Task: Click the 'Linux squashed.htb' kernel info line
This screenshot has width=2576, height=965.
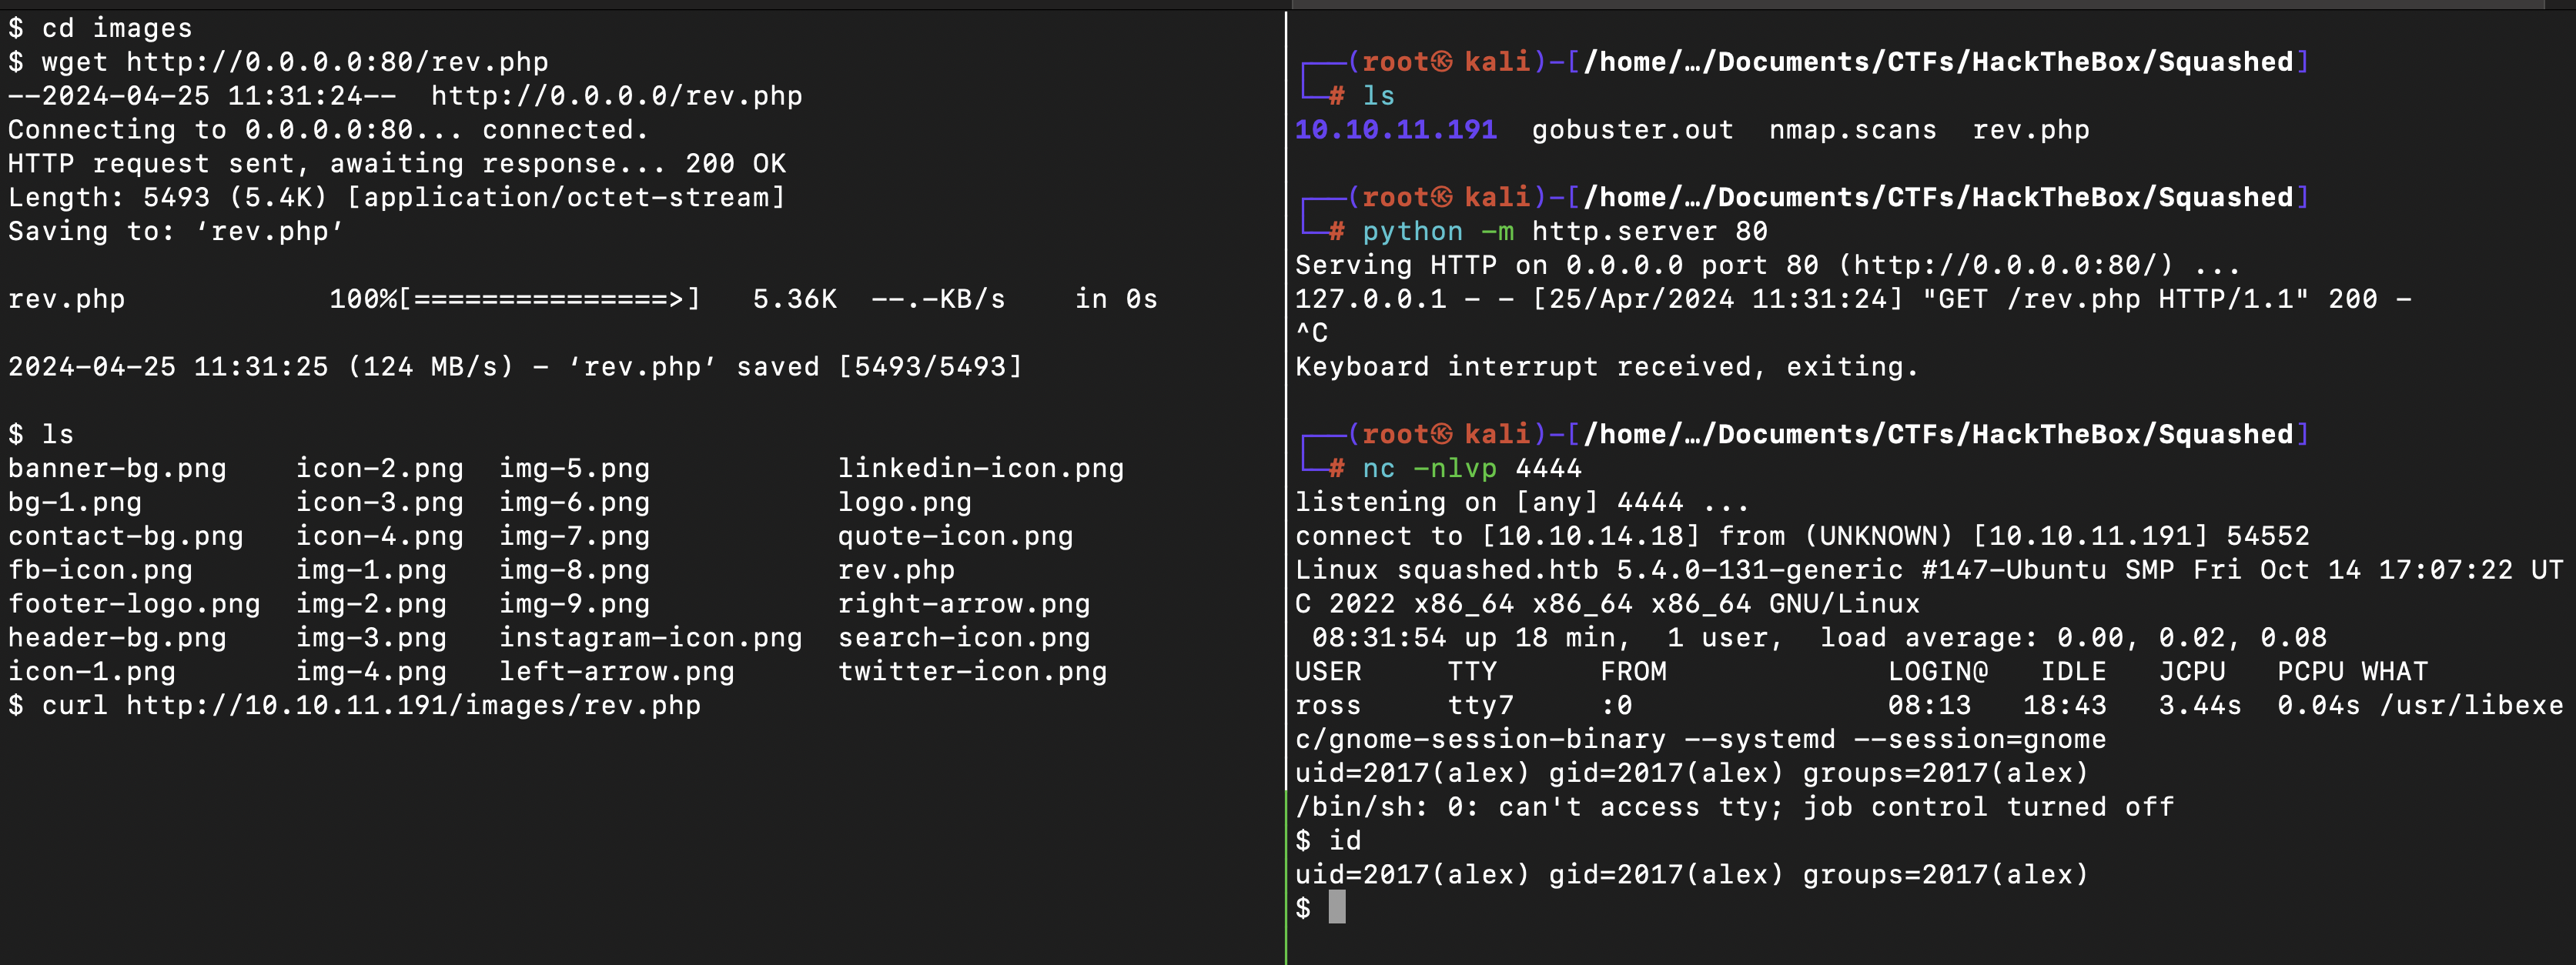Action: pyautogui.click(x=1929, y=570)
